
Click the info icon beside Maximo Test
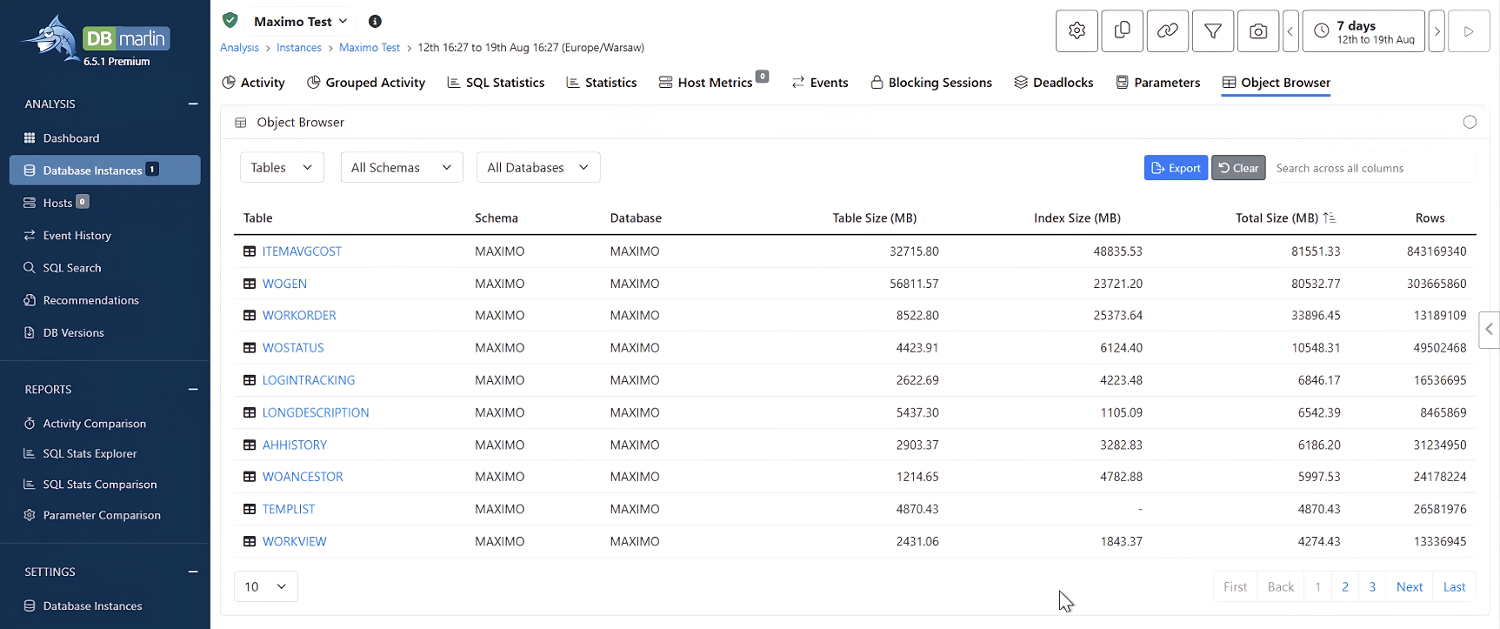click(375, 21)
